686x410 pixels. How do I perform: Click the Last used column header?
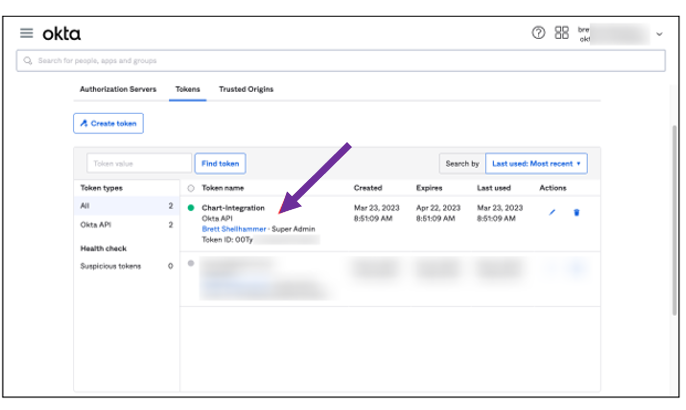point(494,188)
